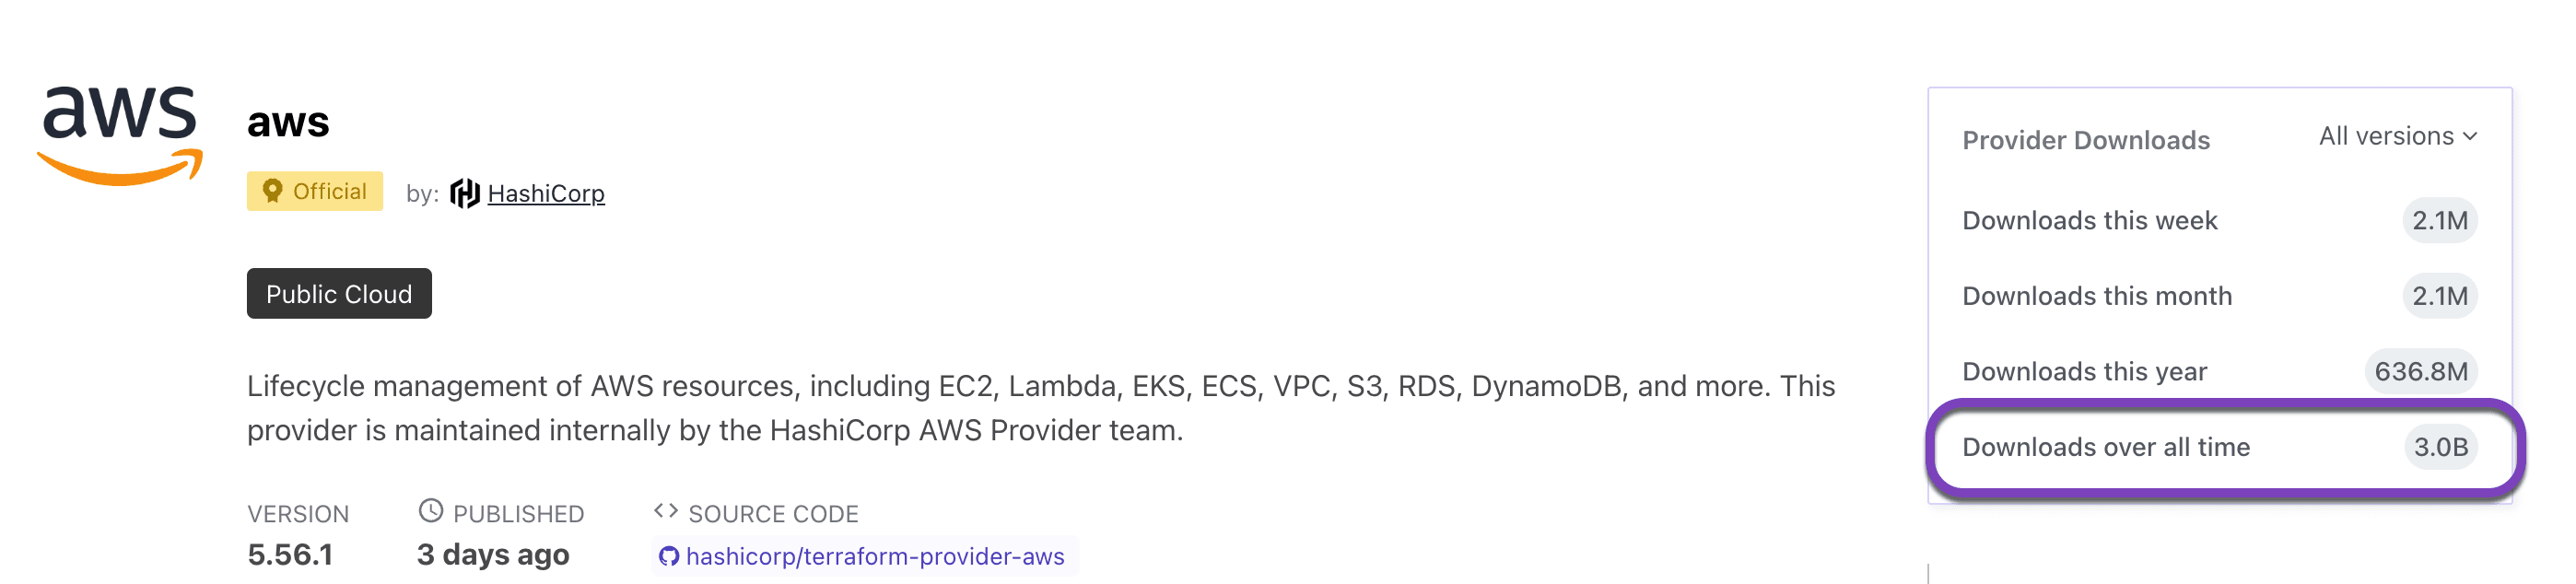The height and width of the screenshot is (584, 2576).
Task: Click the AWS logo image
Action: point(120,135)
